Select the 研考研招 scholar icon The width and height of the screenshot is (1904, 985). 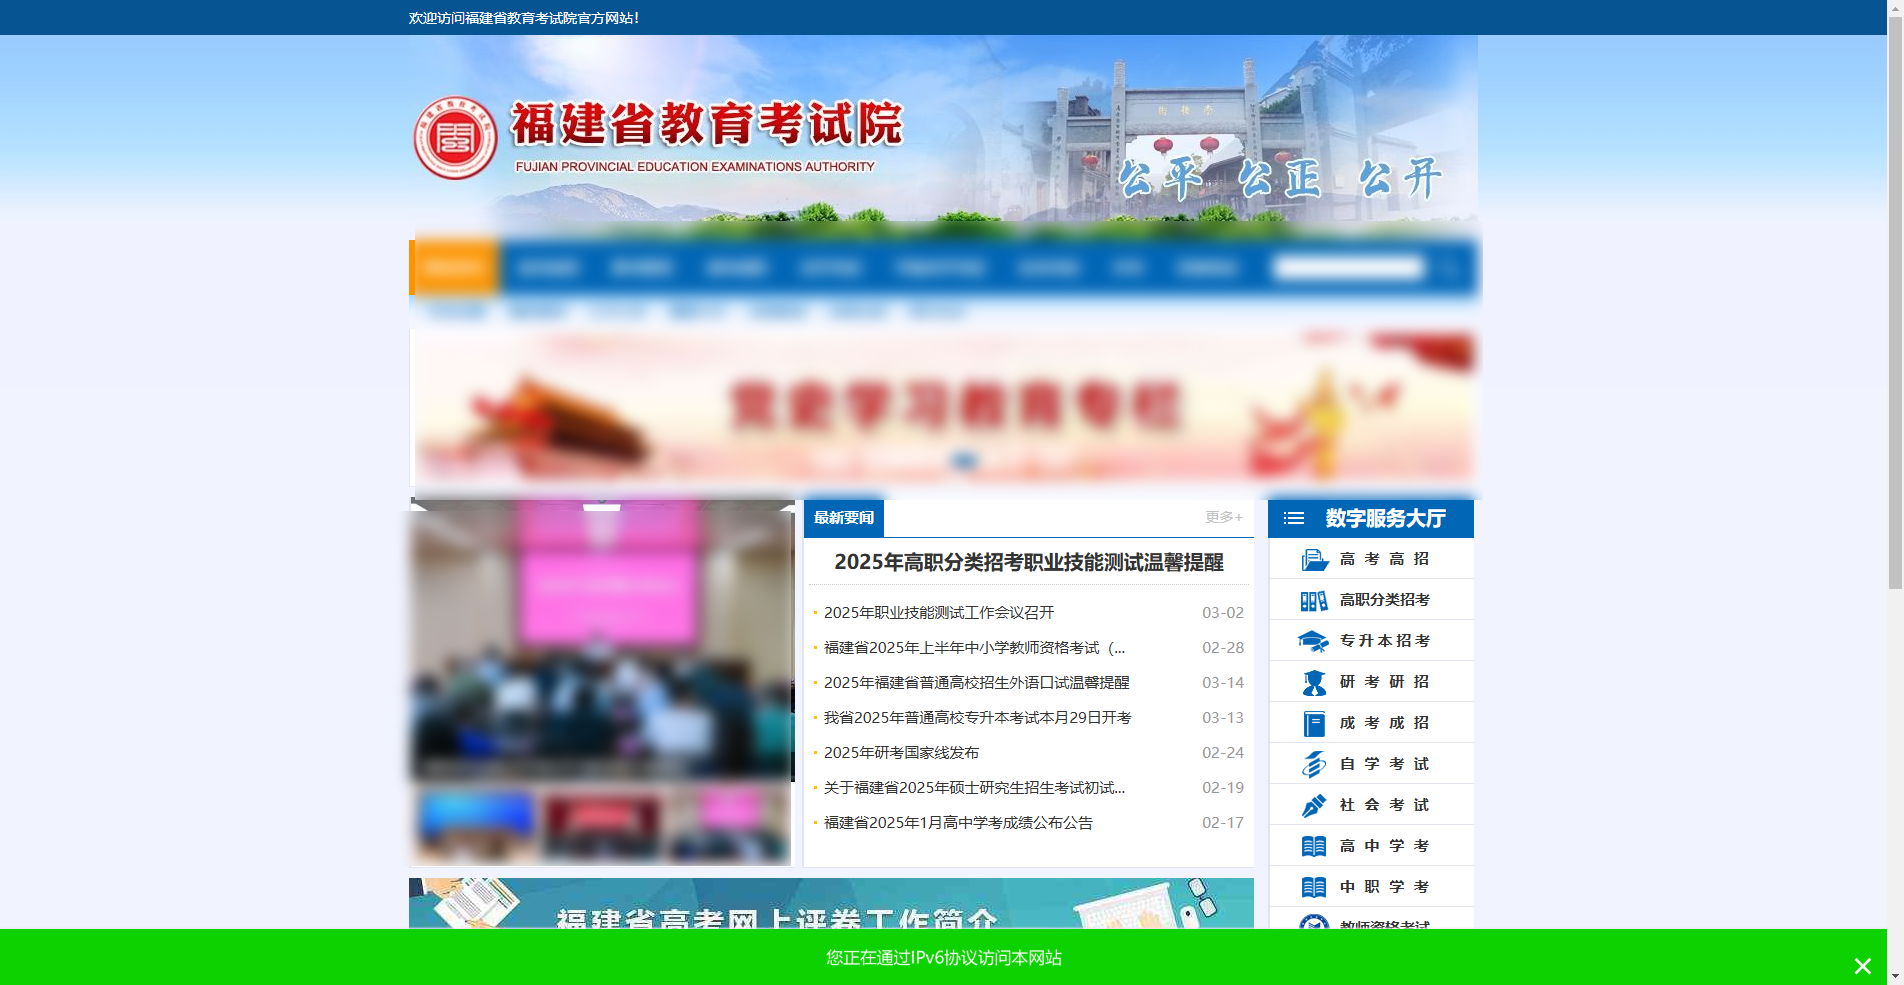[1313, 681]
